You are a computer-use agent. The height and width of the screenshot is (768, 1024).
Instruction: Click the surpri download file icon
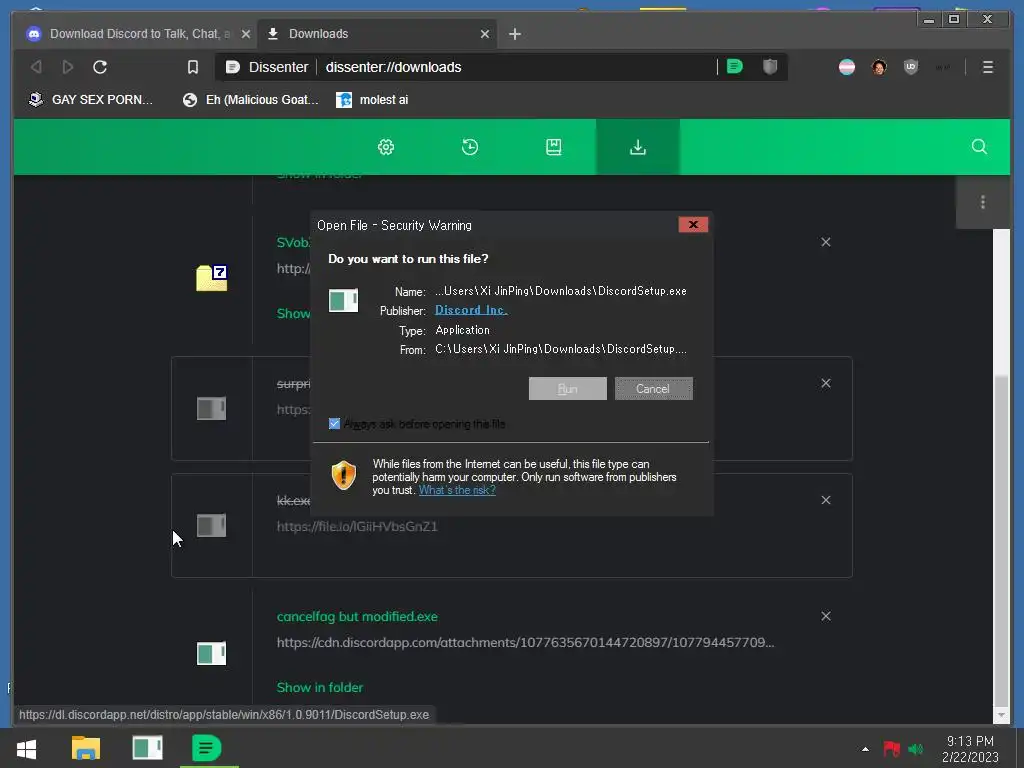pyautogui.click(x=212, y=409)
